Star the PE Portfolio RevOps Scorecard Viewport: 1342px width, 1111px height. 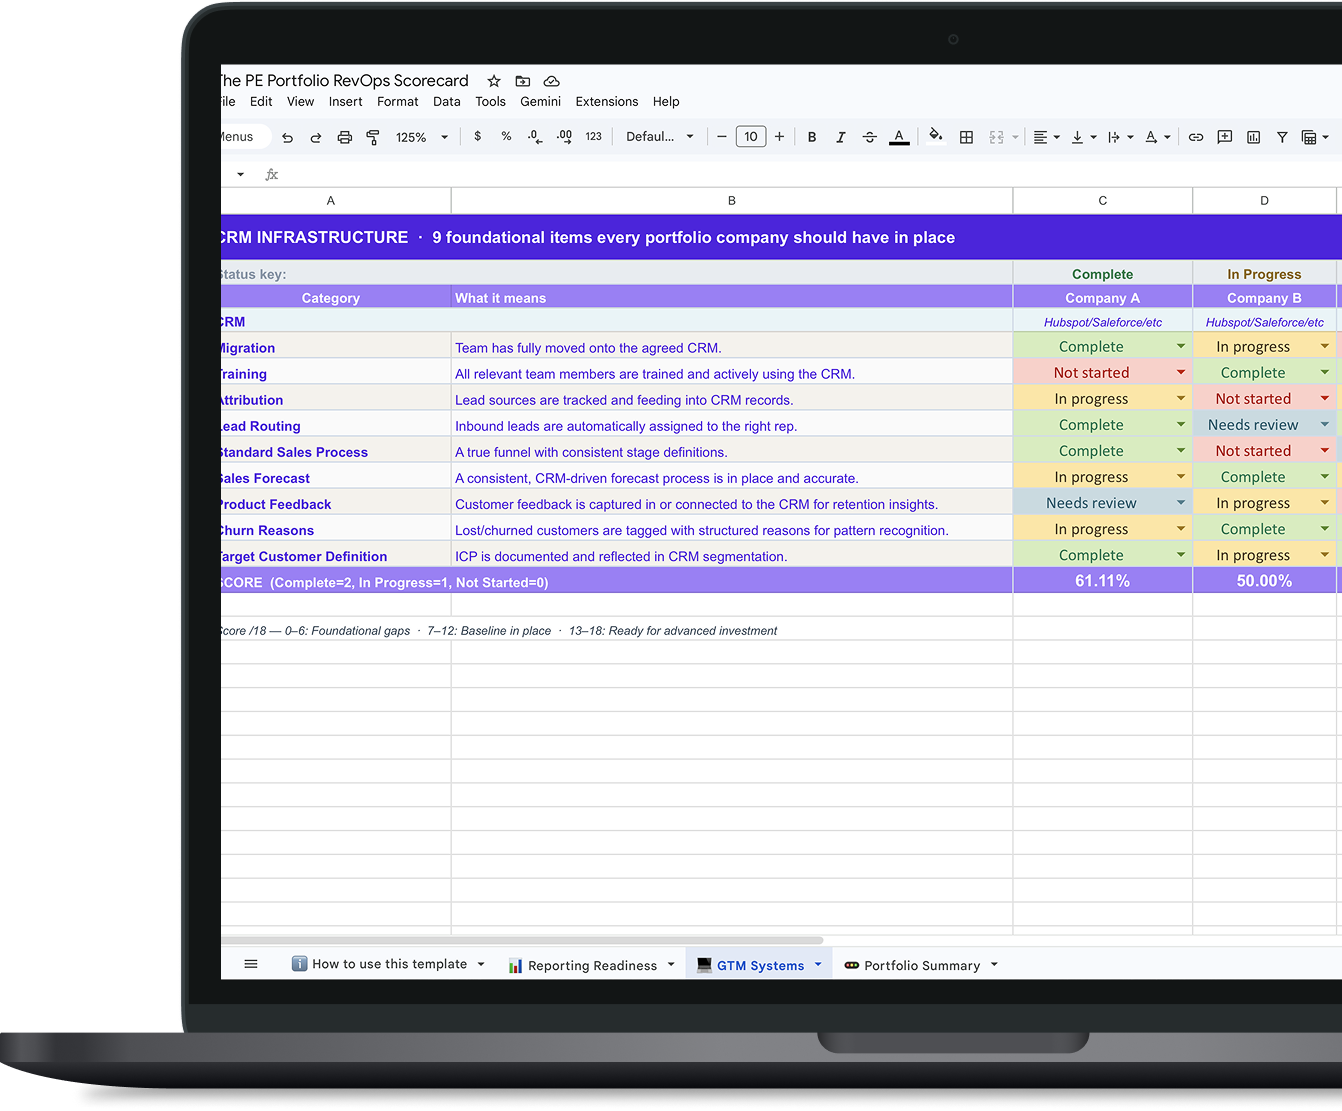click(494, 81)
